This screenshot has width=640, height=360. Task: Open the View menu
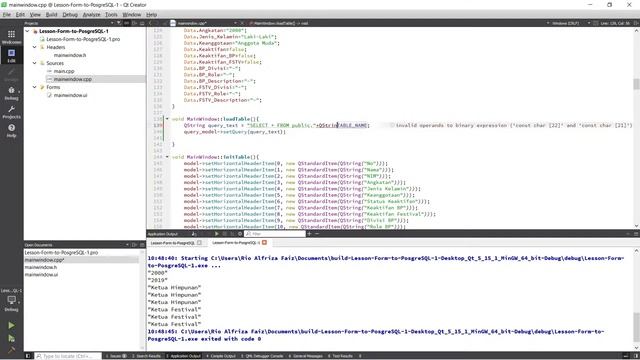pyautogui.click(x=35, y=15)
